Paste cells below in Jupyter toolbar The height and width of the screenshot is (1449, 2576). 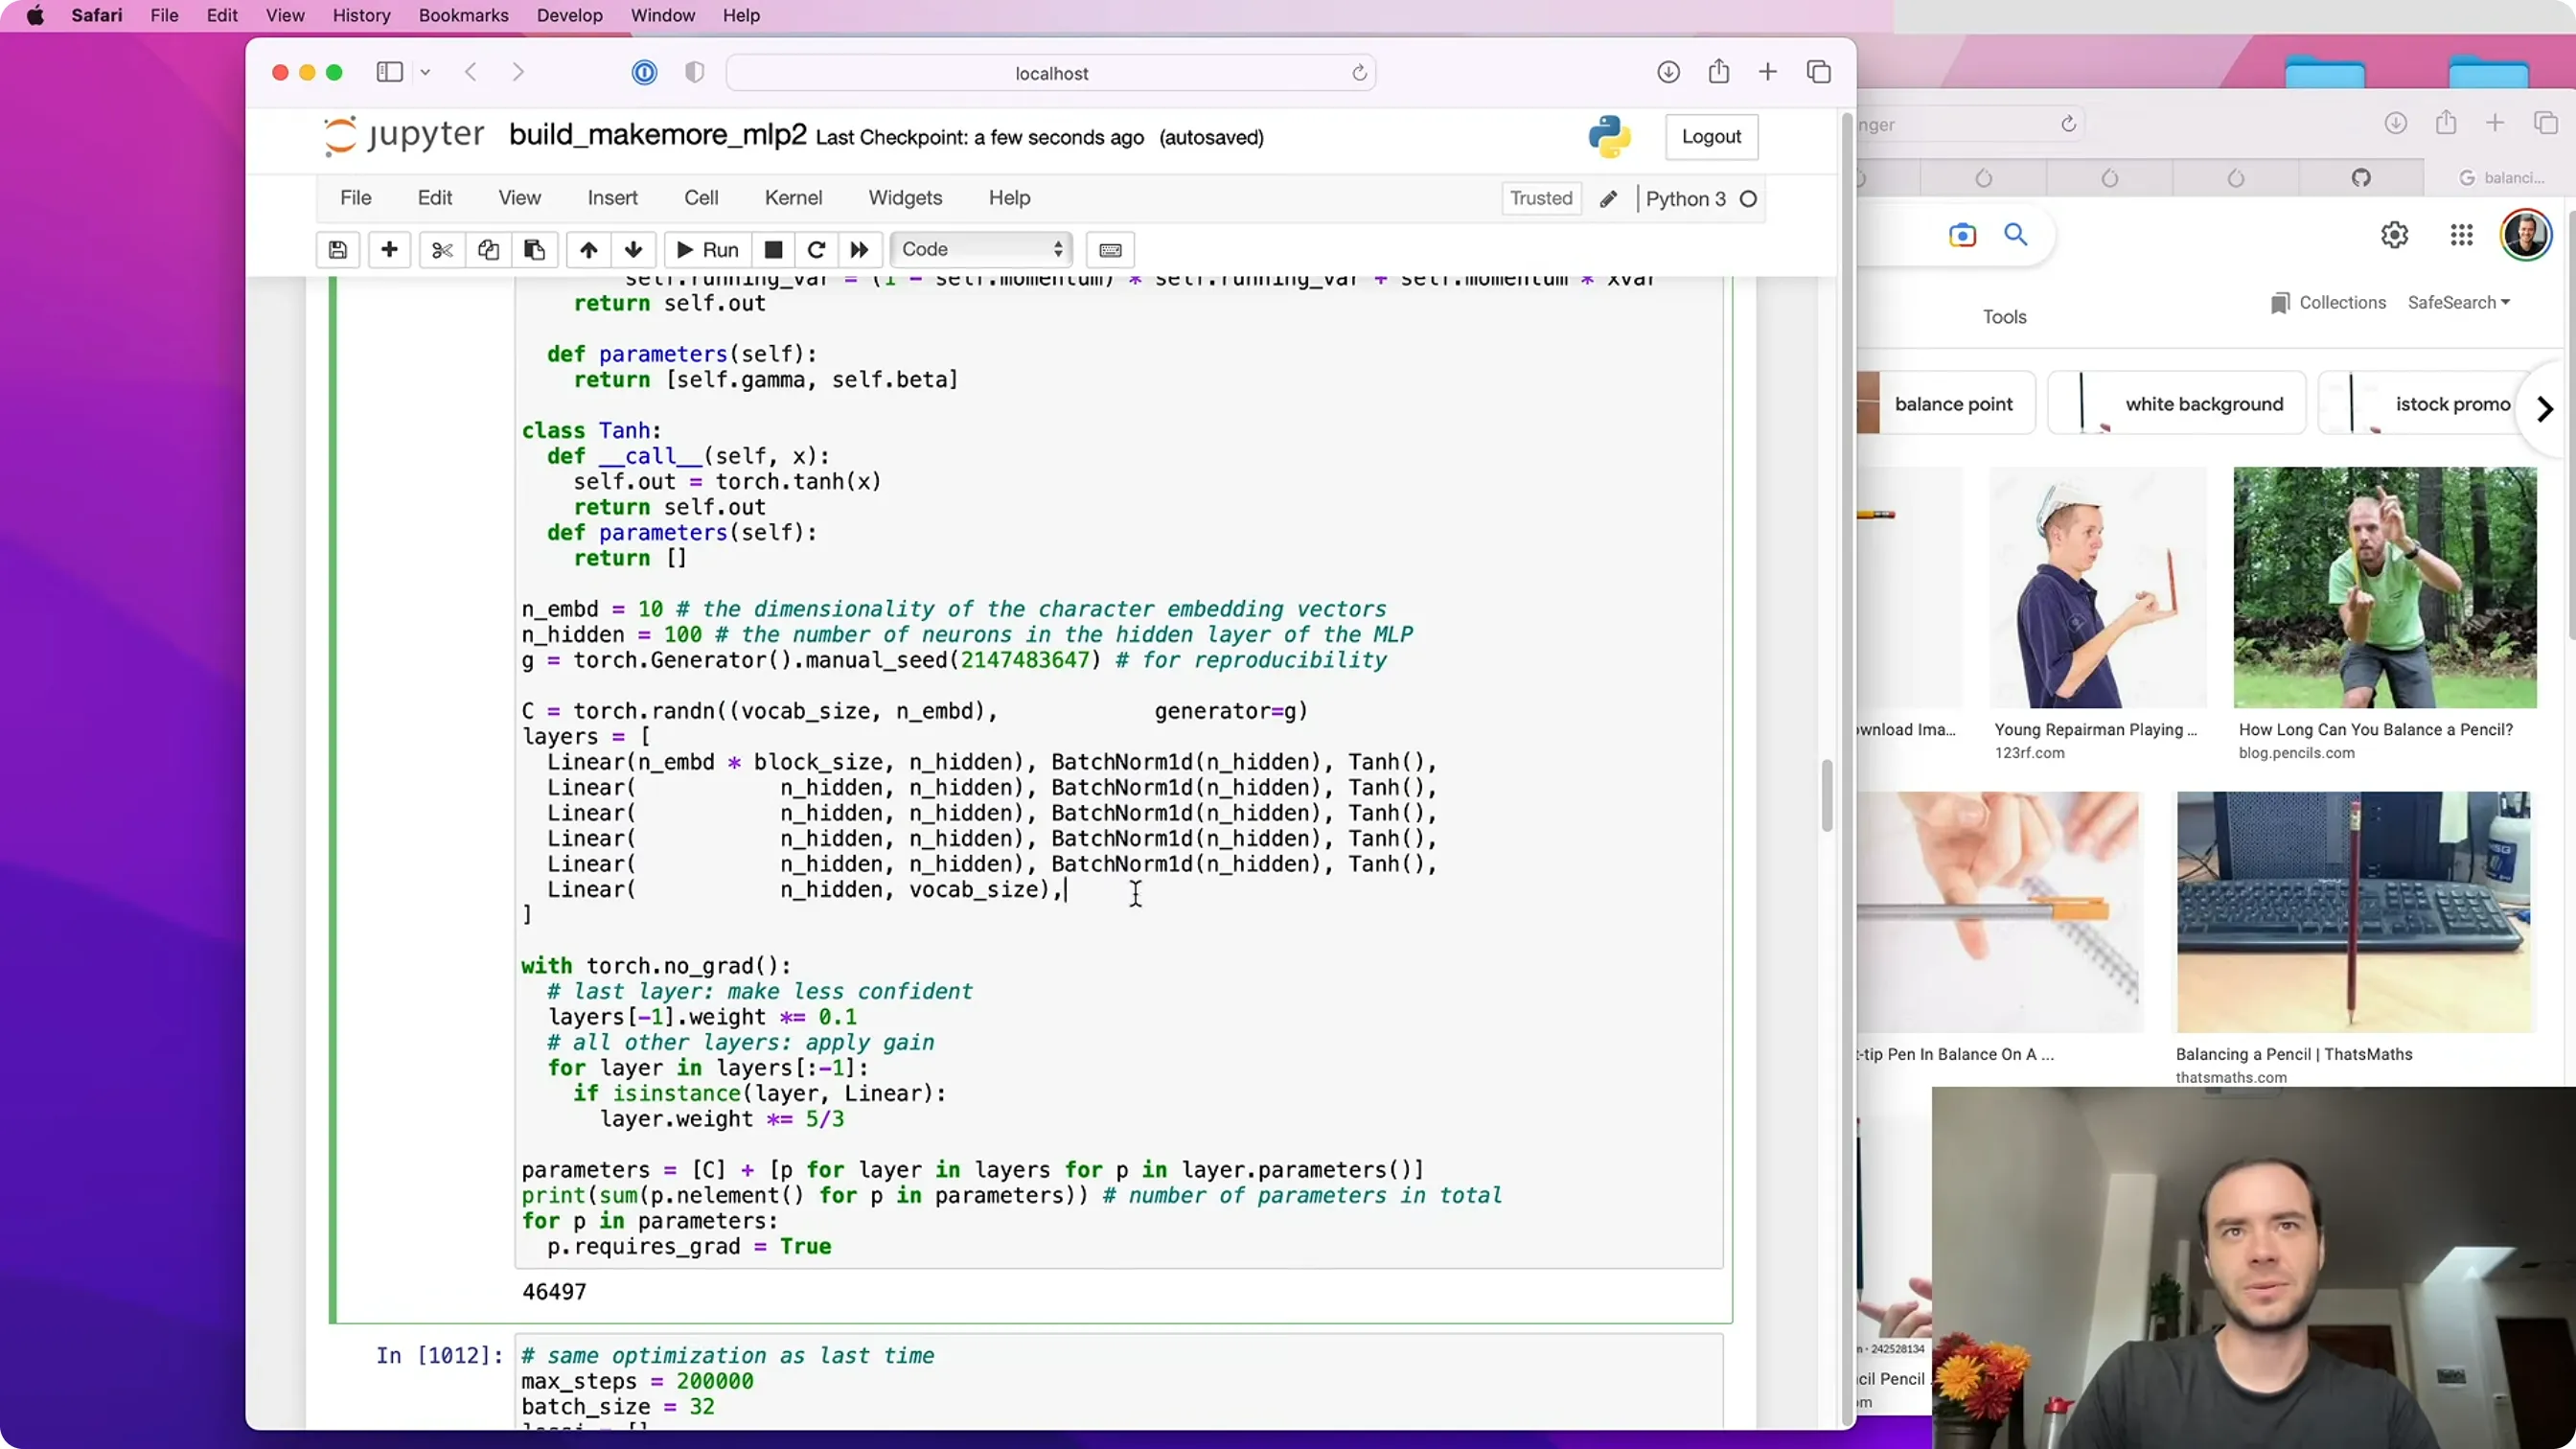click(x=534, y=250)
